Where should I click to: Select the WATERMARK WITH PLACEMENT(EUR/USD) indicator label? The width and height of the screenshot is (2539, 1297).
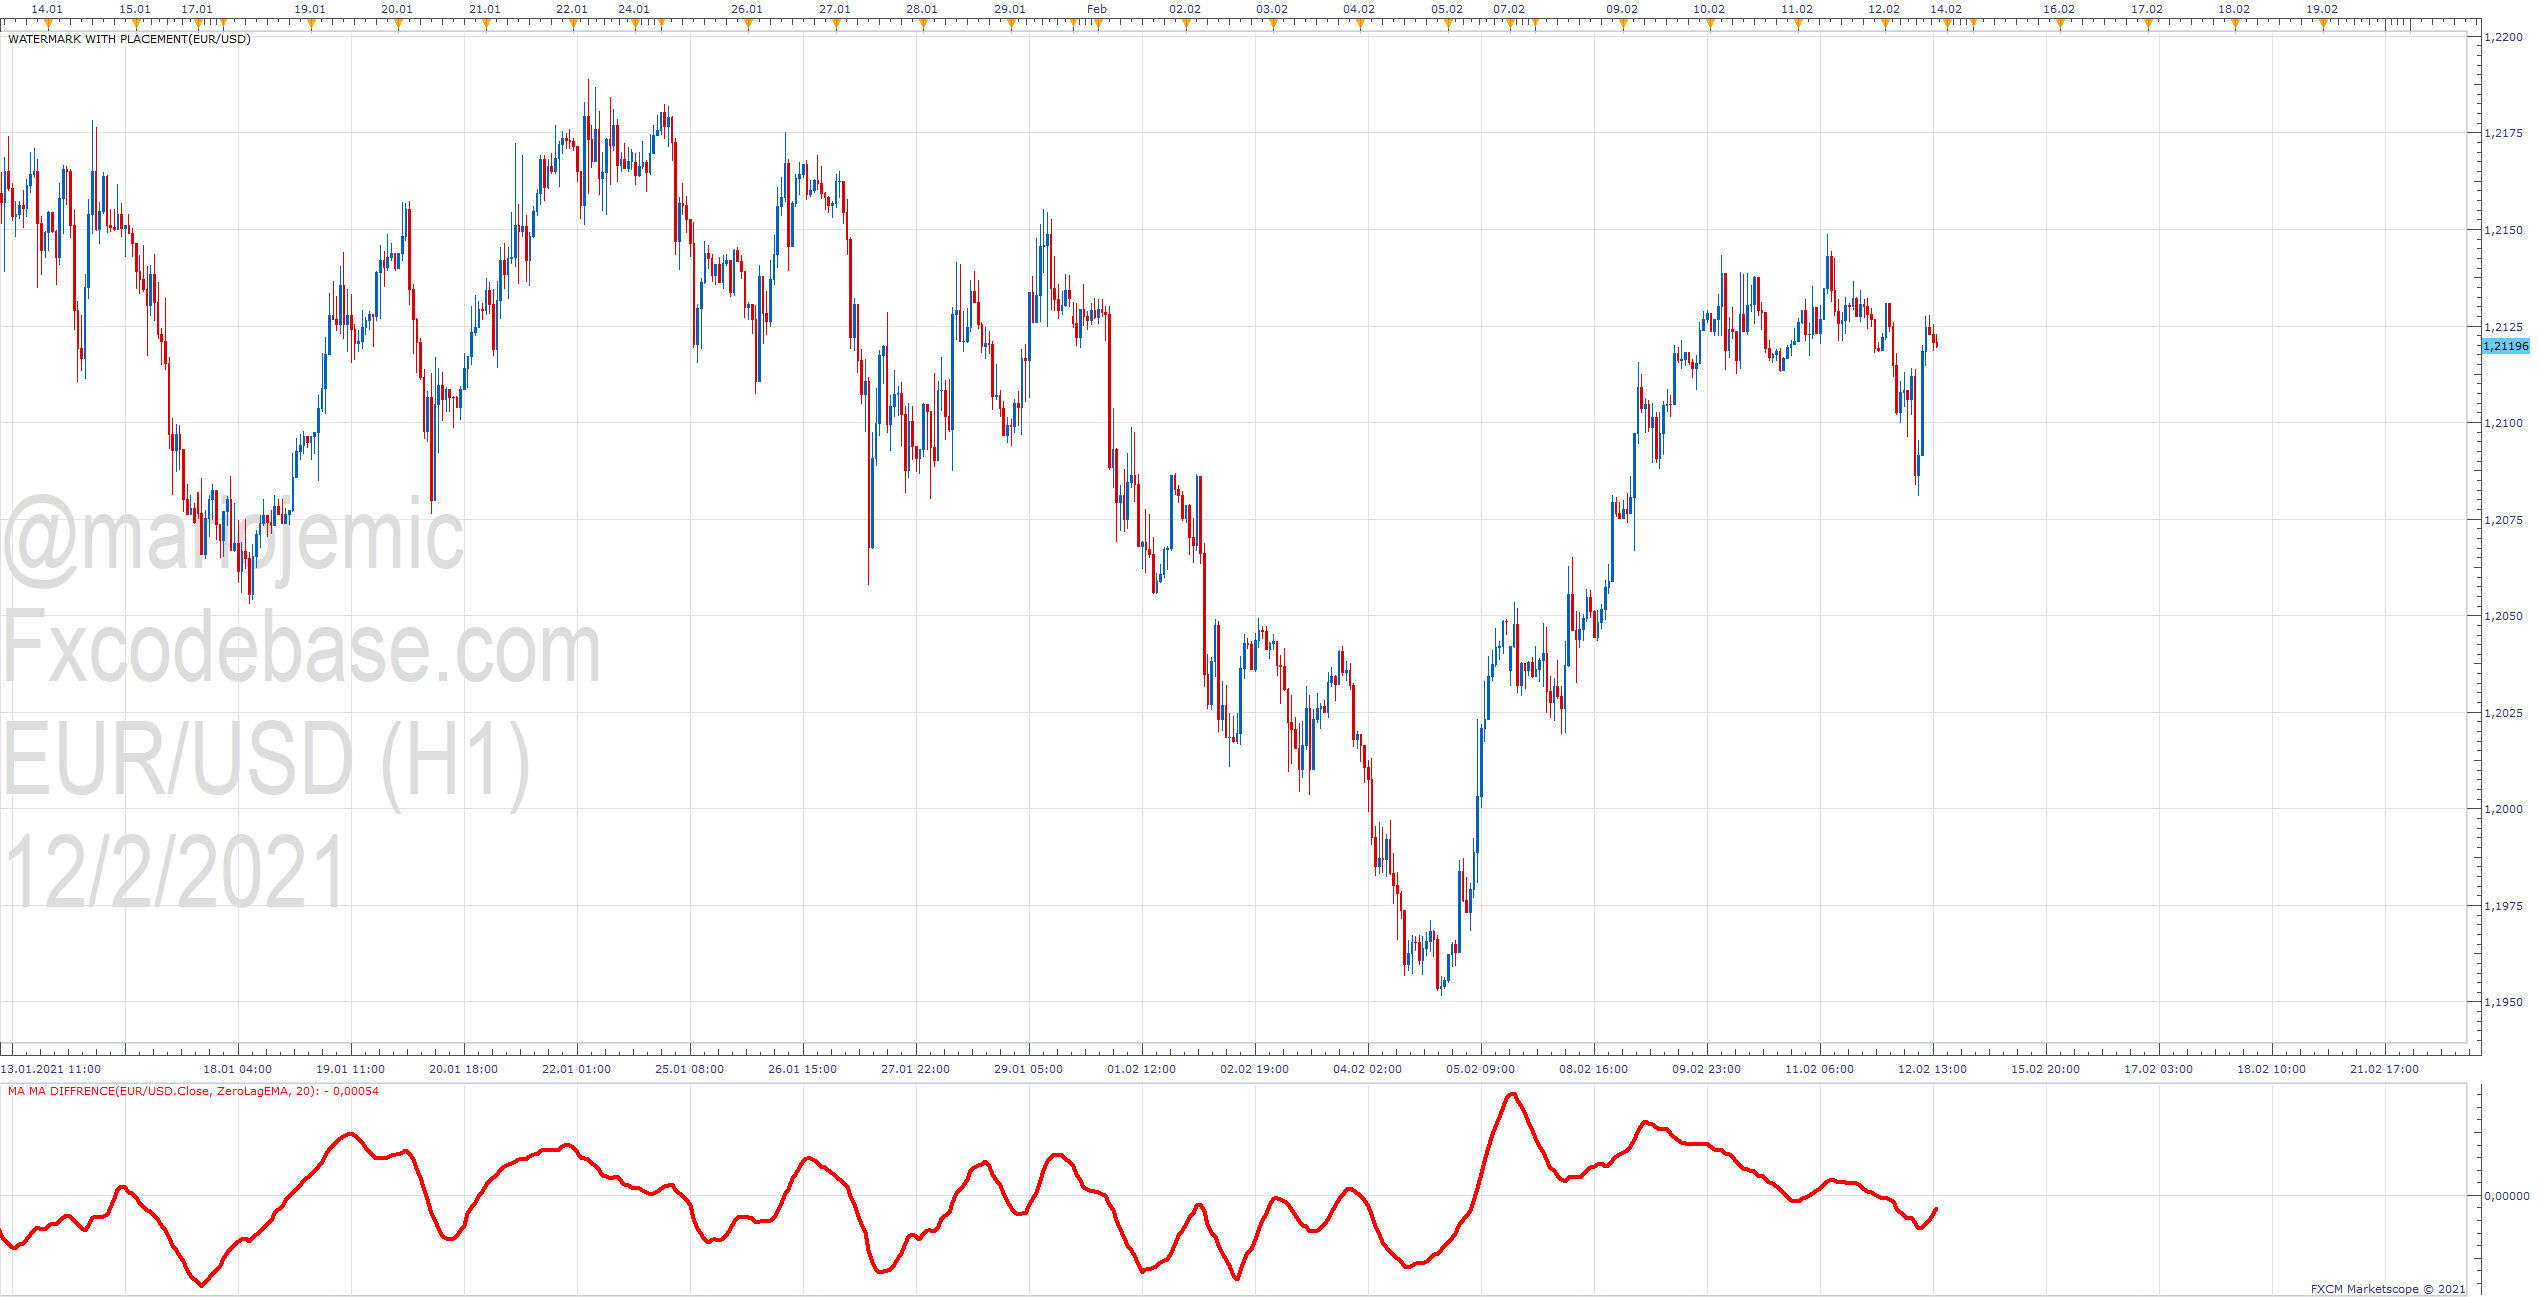[x=129, y=39]
